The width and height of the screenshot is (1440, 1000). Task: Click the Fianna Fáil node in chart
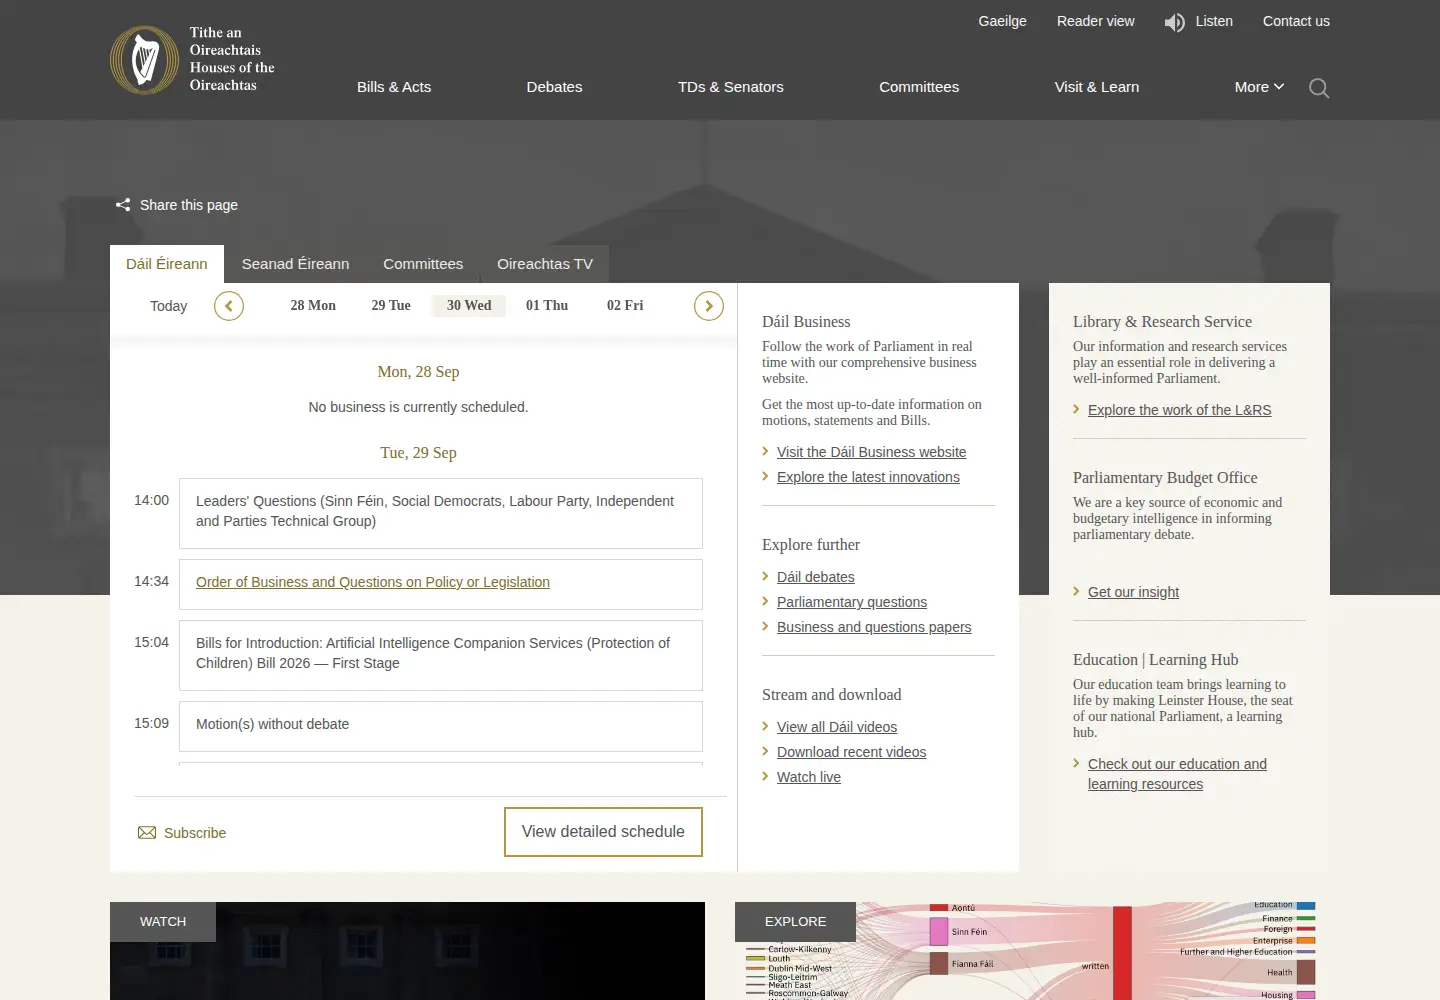[939, 964]
